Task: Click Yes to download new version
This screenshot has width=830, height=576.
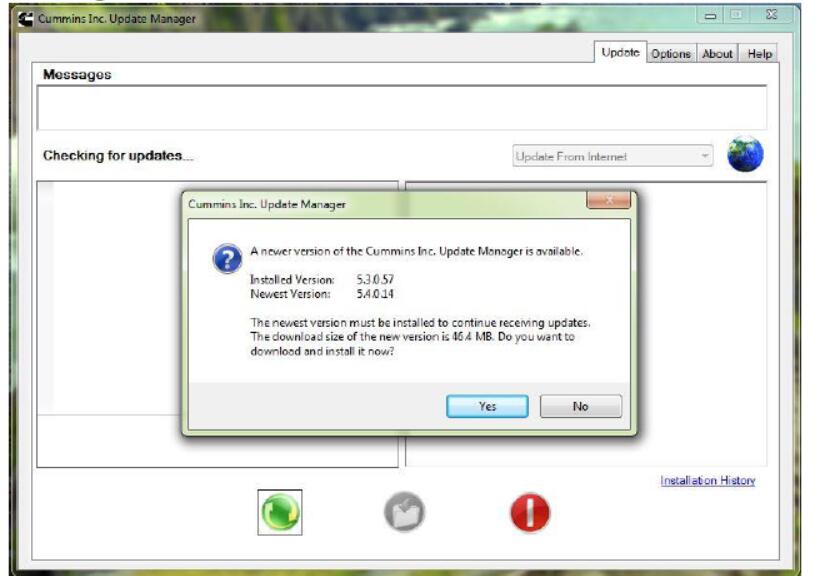Action: pos(487,406)
